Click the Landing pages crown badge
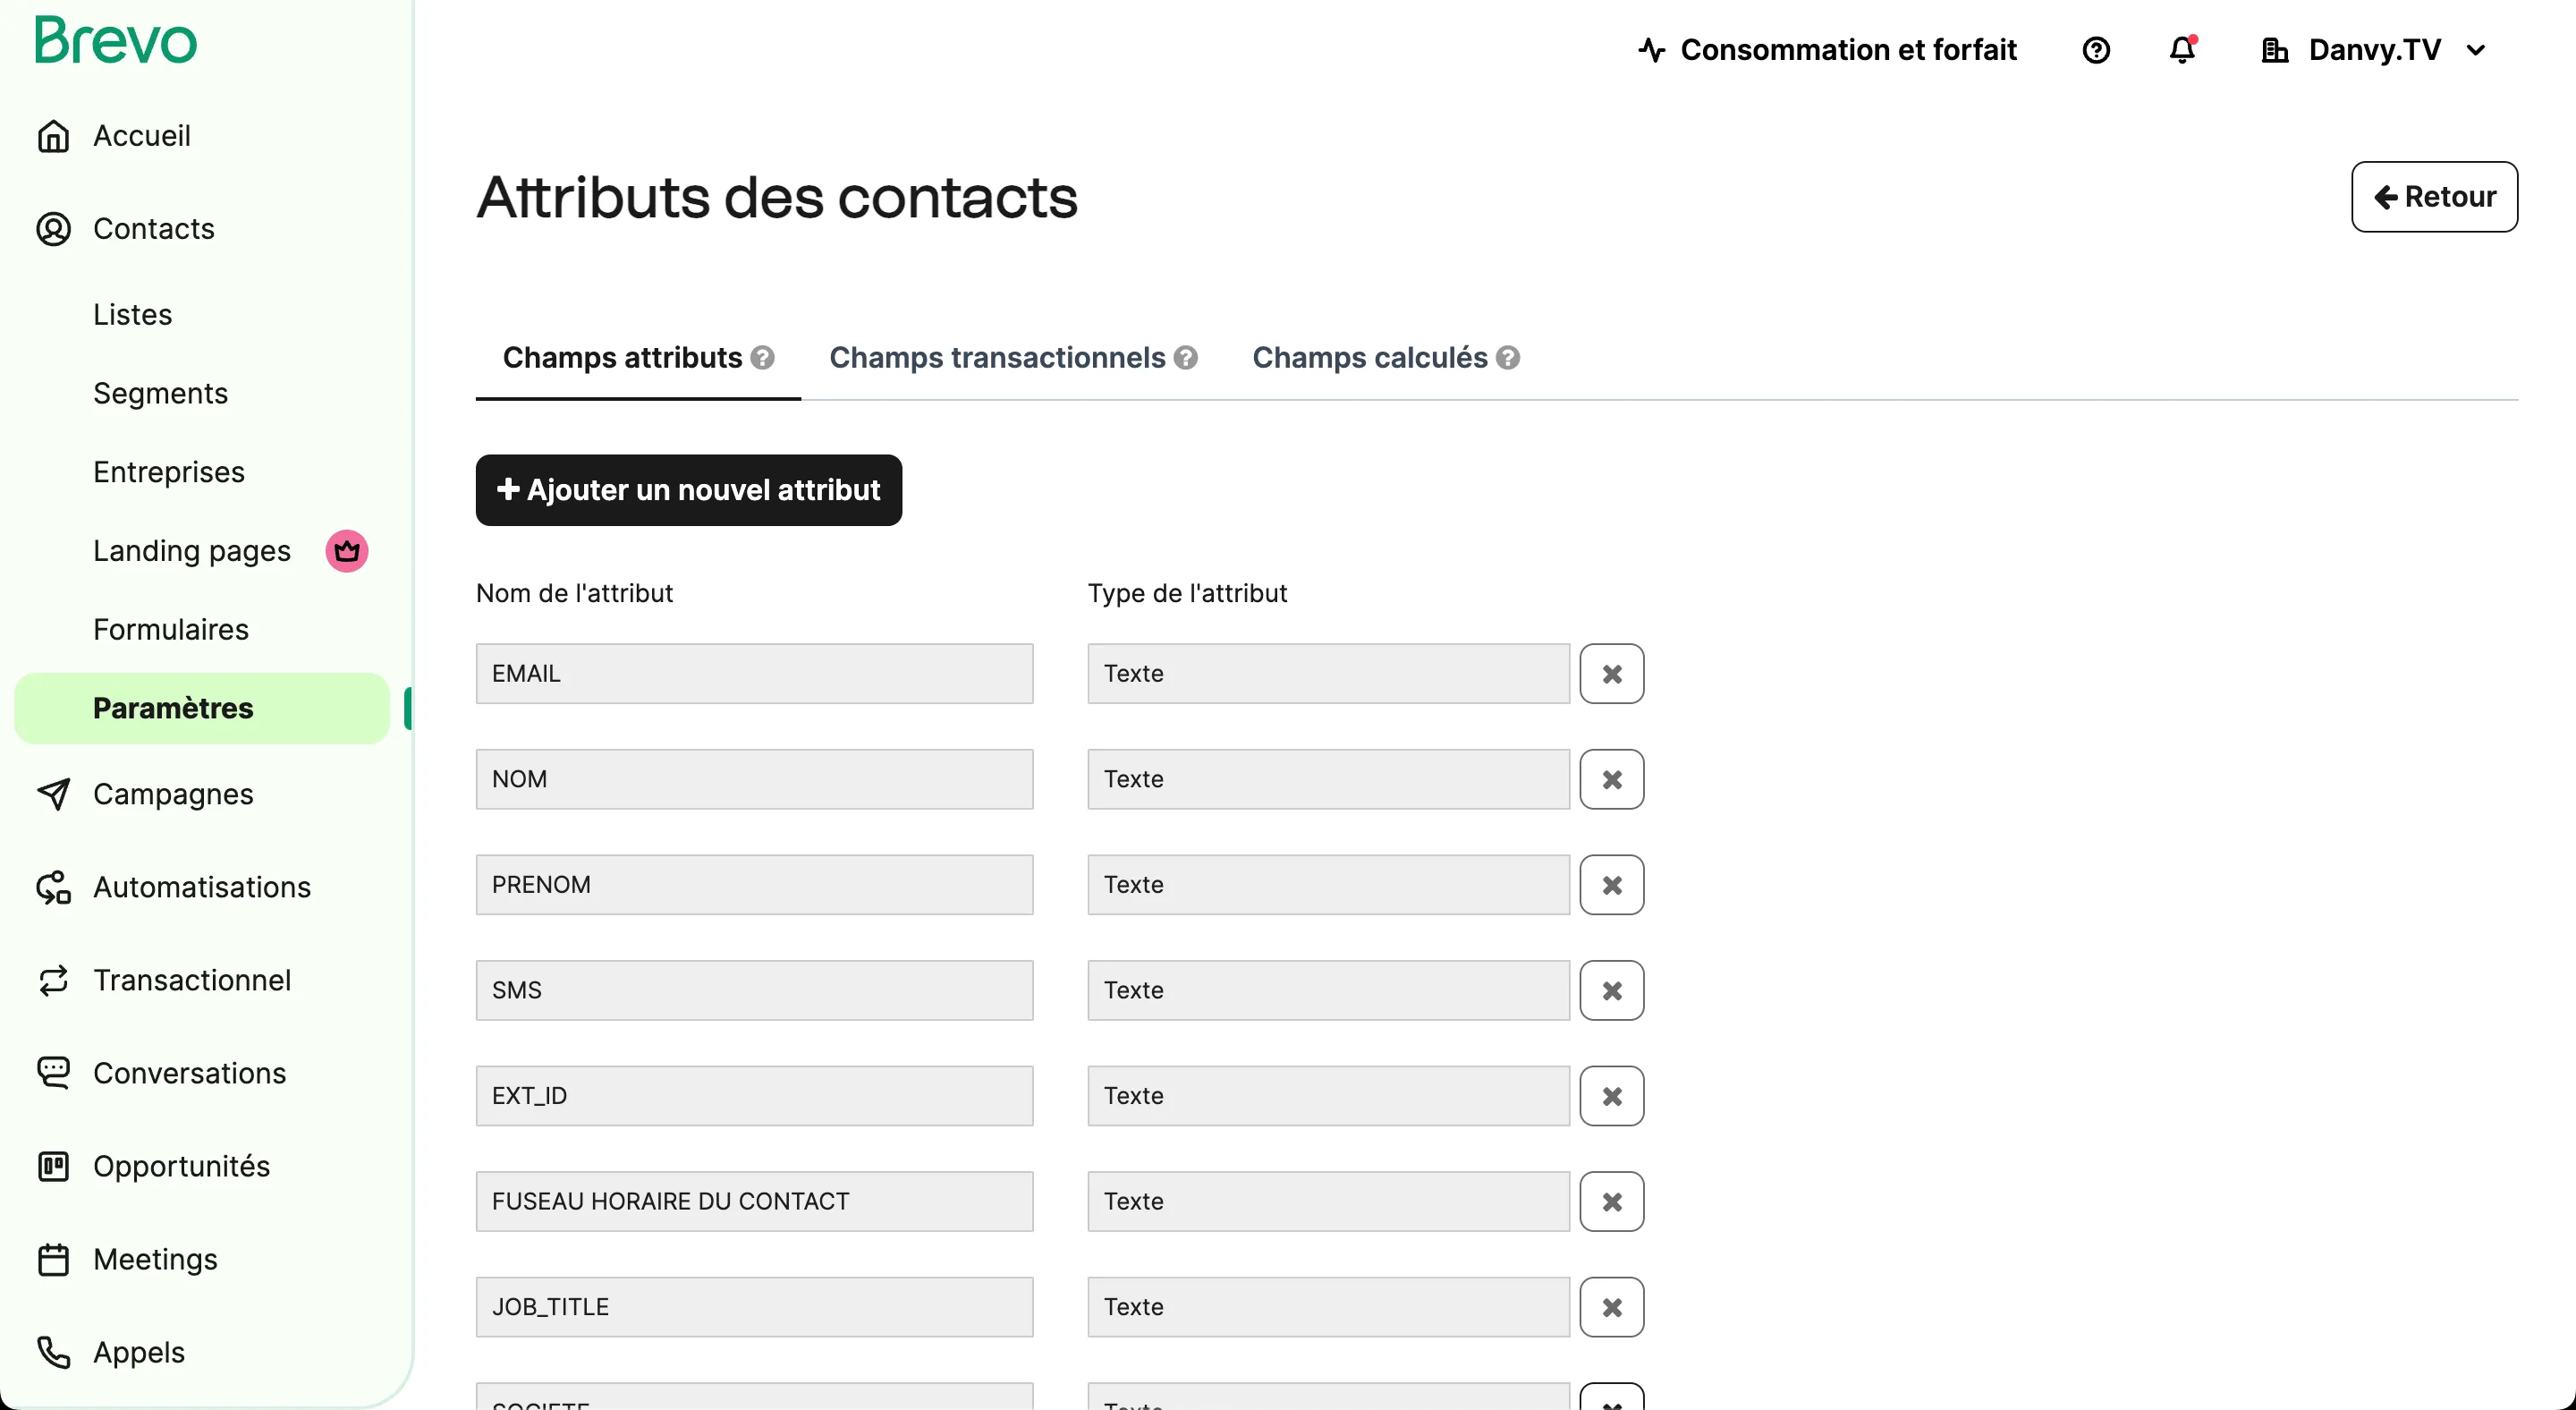Image resolution: width=2576 pixels, height=1410 pixels. (x=347, y=551)
